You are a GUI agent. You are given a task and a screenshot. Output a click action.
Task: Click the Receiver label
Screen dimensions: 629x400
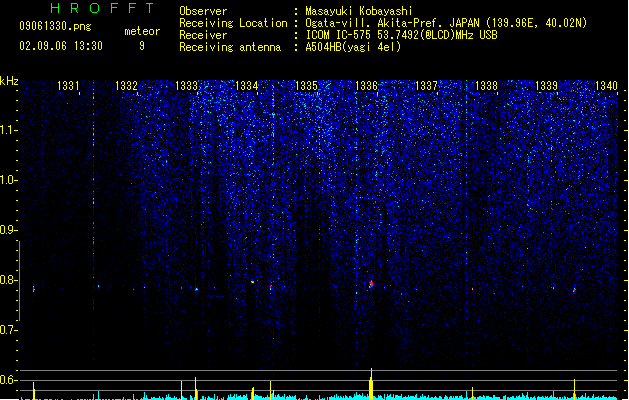(203, 35)
